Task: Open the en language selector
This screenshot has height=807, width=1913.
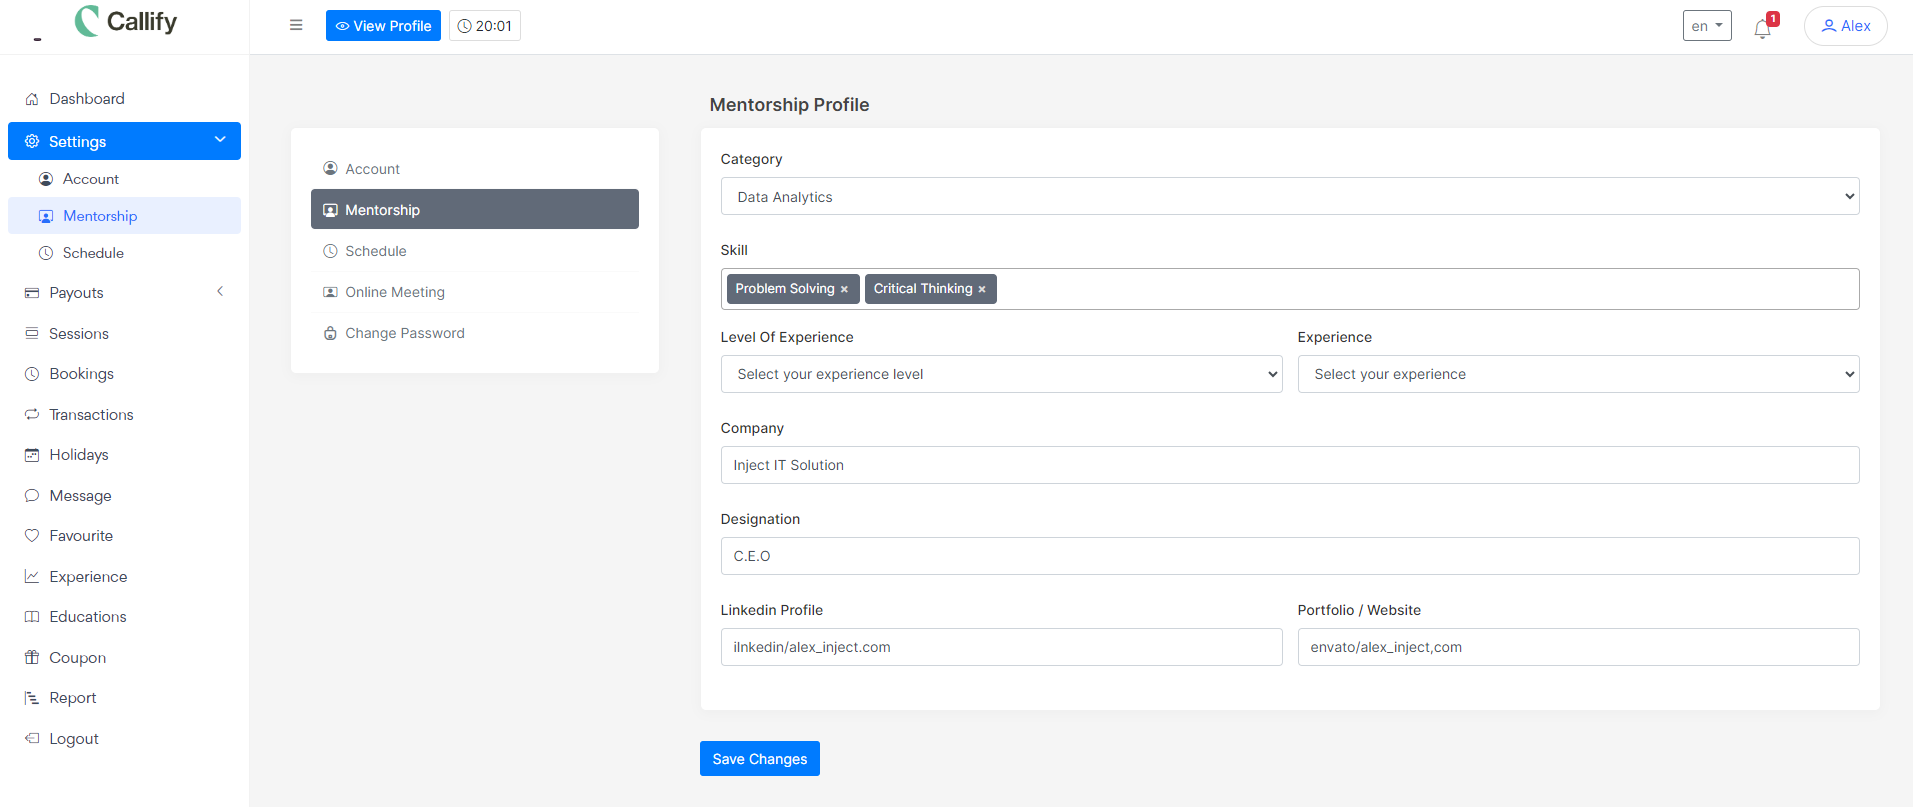Action: click(x=1706, y=26)
